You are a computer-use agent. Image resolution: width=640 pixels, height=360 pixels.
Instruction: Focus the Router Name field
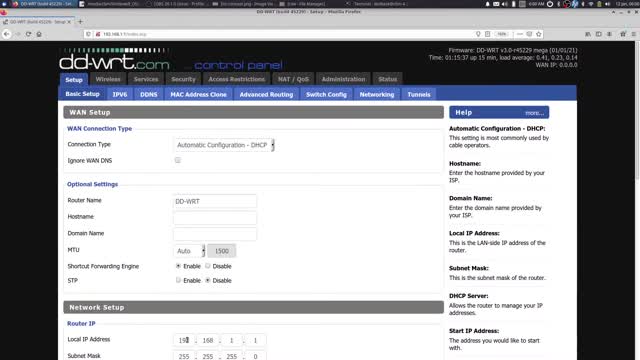215,201
